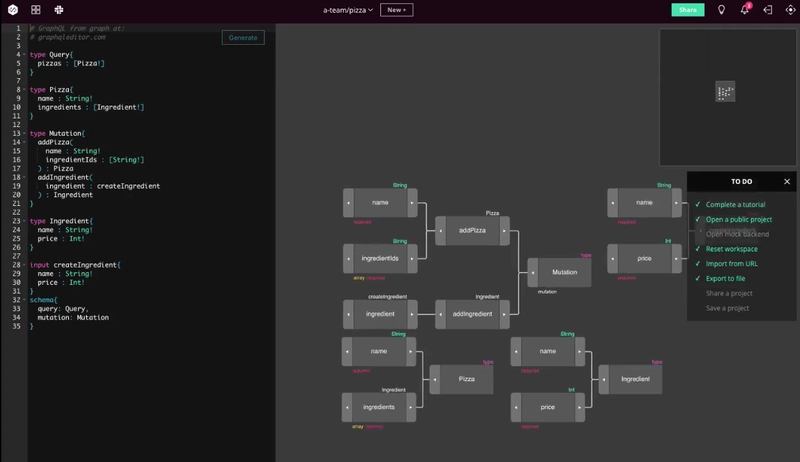Click the code line 'ingredientIds : [String!]'
Screen dimensions: 800x462
tap(95, 160)
